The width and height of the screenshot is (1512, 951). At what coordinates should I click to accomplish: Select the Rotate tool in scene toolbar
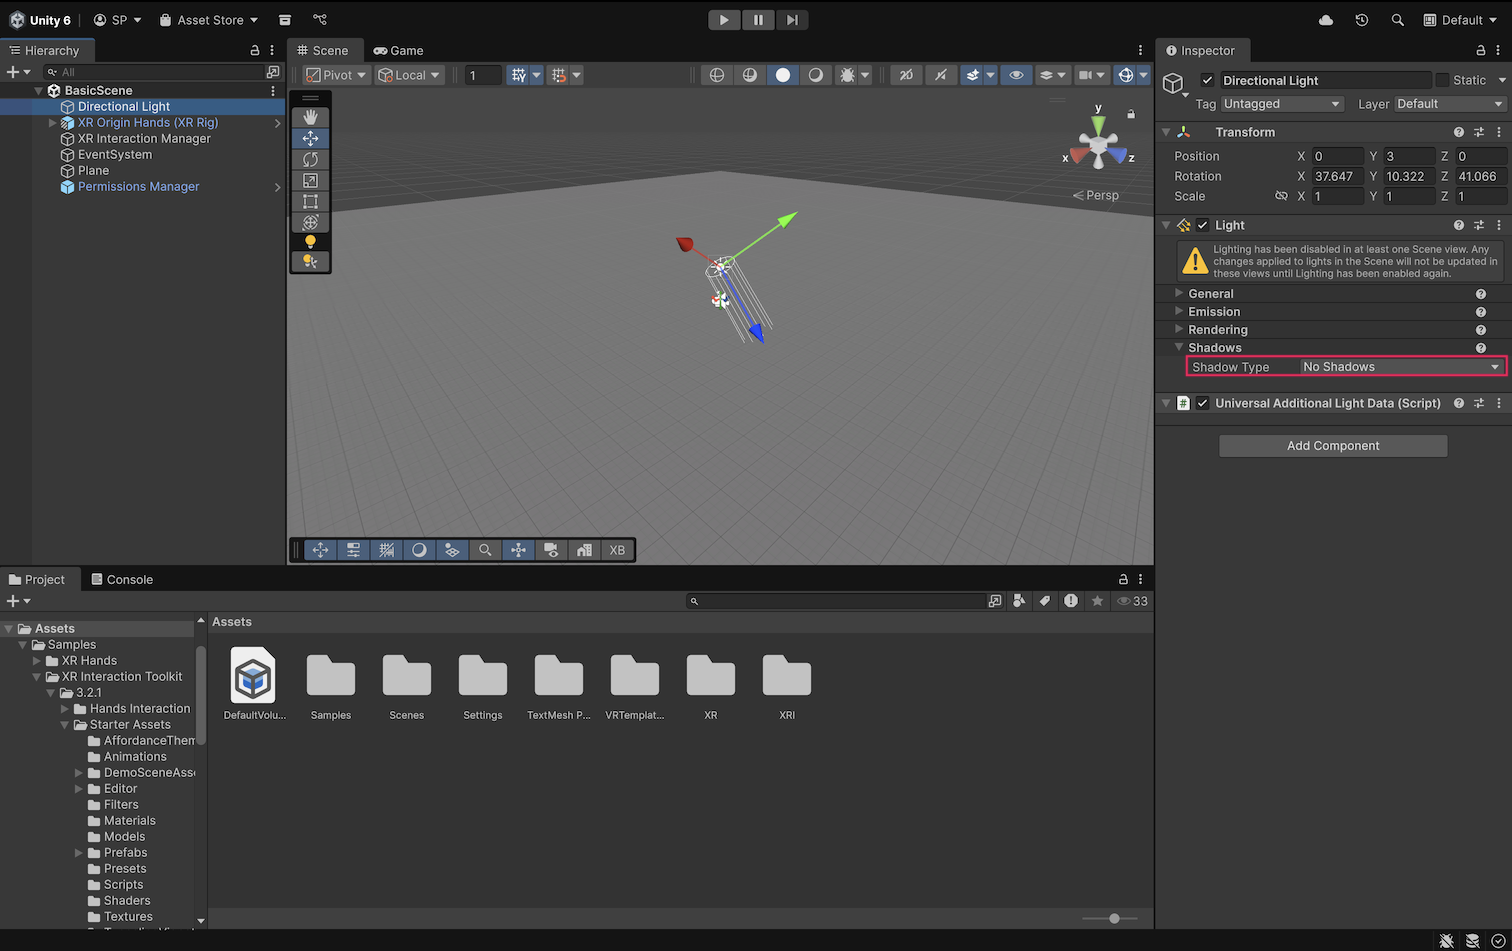(x=310, y=159)
